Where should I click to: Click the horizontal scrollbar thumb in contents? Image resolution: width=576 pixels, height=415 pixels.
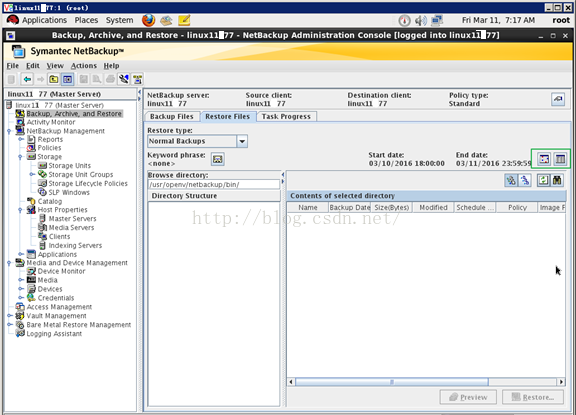pyautogui.click(x=392, y=382)
